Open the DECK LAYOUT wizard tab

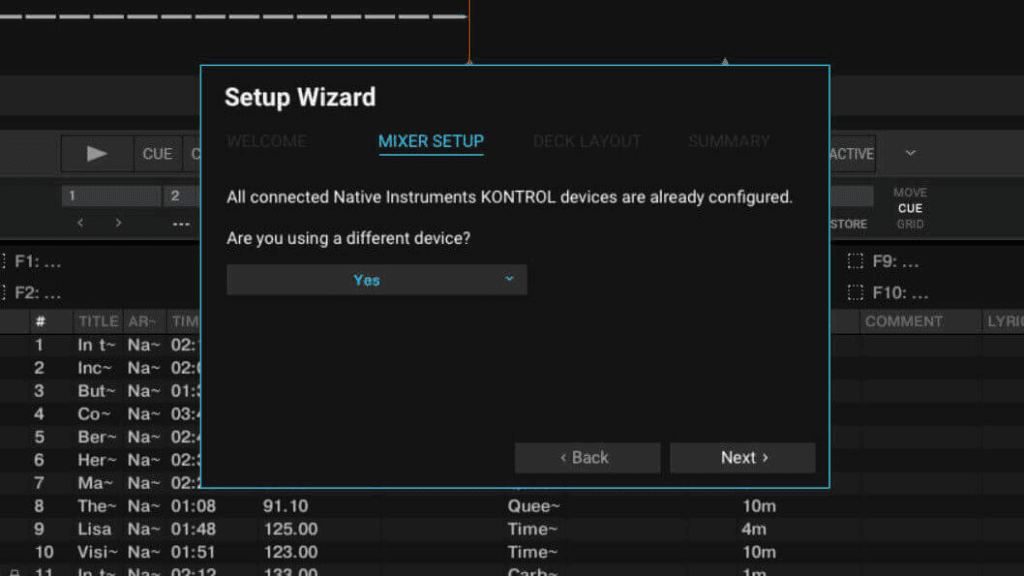click(586, 141)
